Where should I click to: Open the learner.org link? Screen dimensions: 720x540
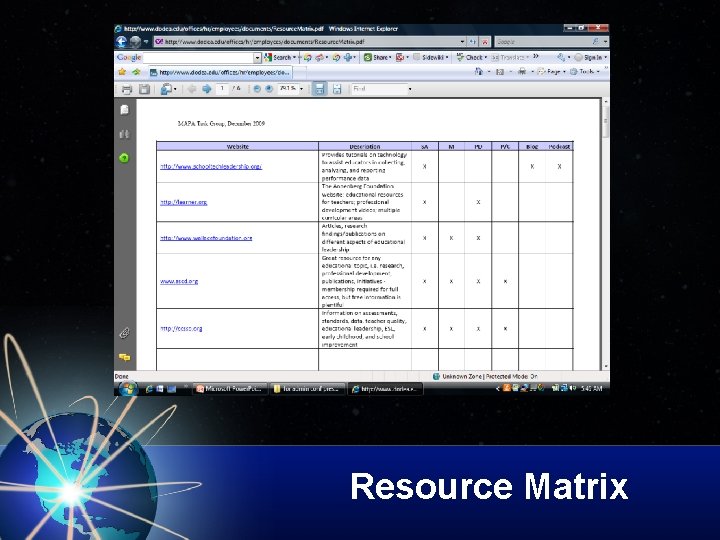point(184,202)
